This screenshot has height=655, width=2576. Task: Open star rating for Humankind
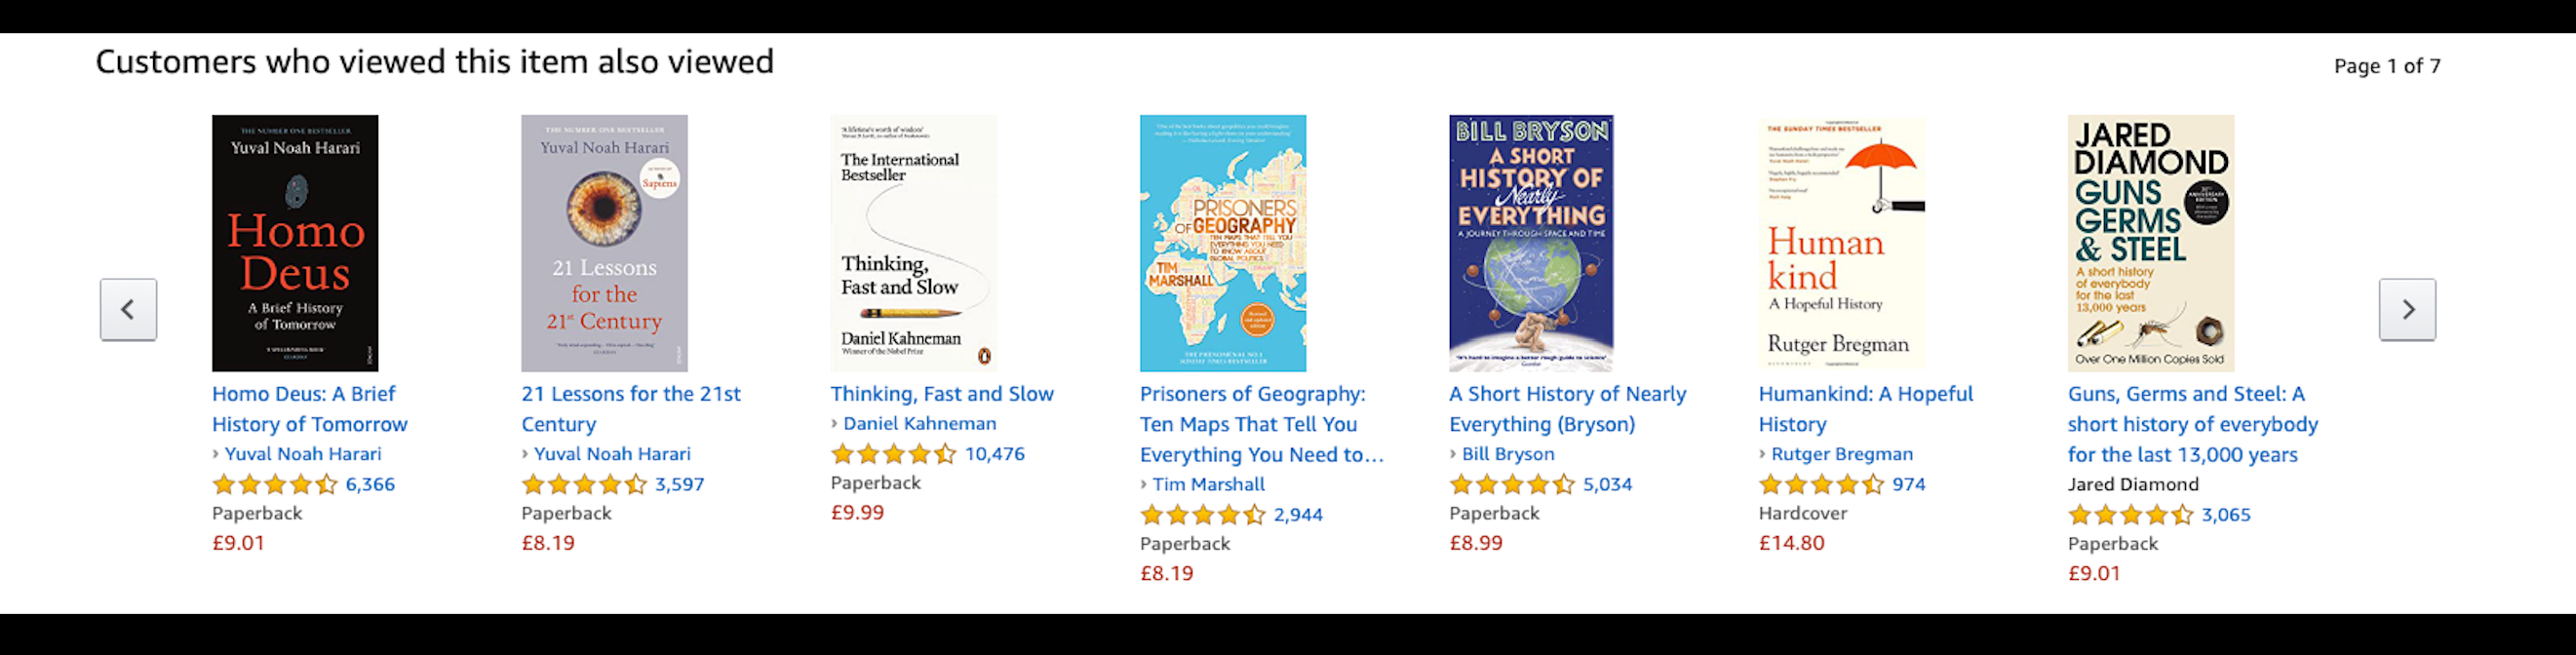point(1821,485)
